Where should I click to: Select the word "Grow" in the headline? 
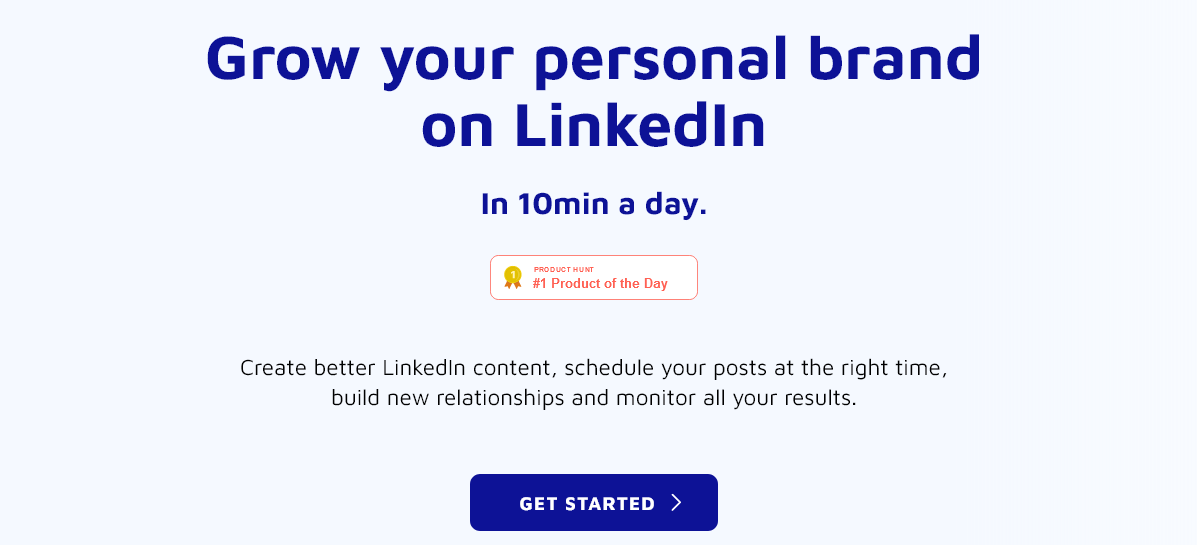(282, 59)
